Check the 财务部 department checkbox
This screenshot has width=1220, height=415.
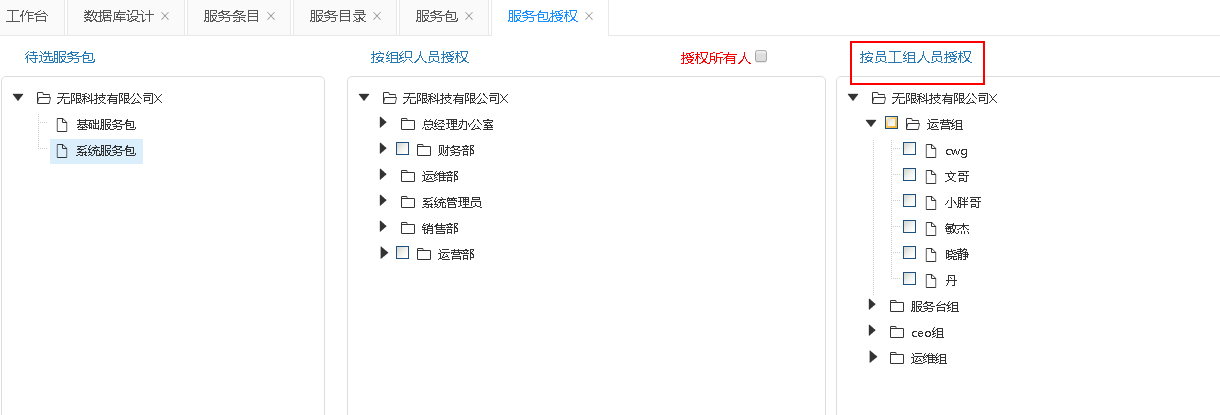pyautogui.click(x=403, y=149)
